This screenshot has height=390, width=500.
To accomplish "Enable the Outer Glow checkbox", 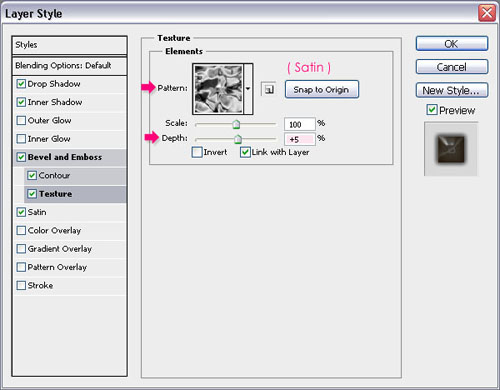I will [21, 120].
